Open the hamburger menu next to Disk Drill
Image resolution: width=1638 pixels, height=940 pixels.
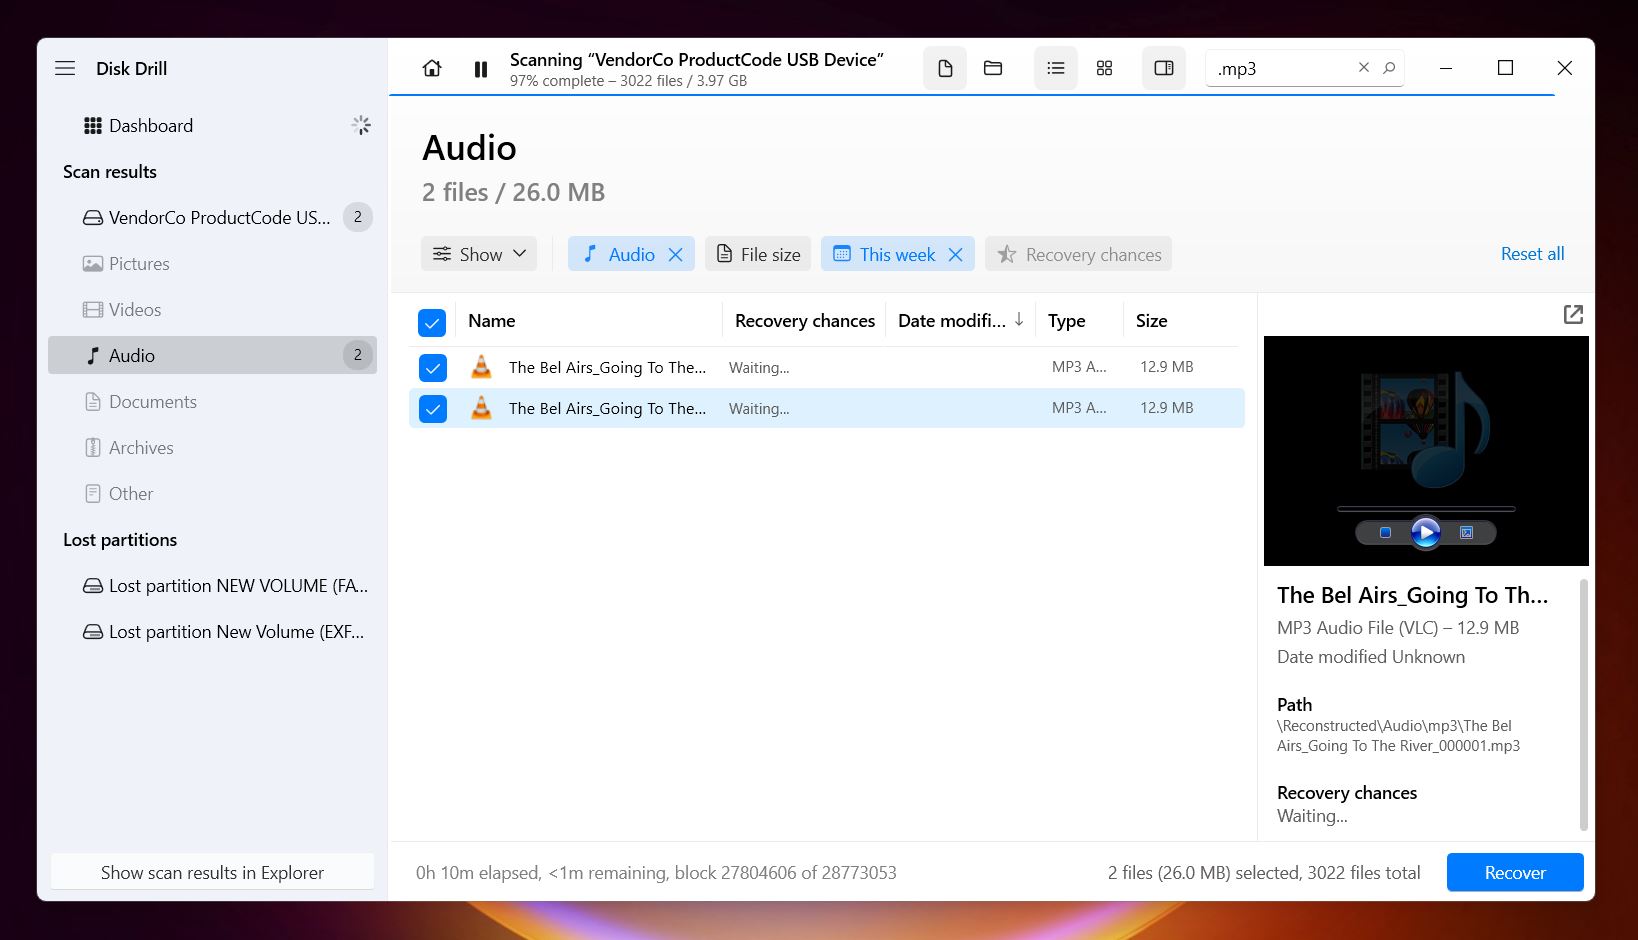pos(65,68)
